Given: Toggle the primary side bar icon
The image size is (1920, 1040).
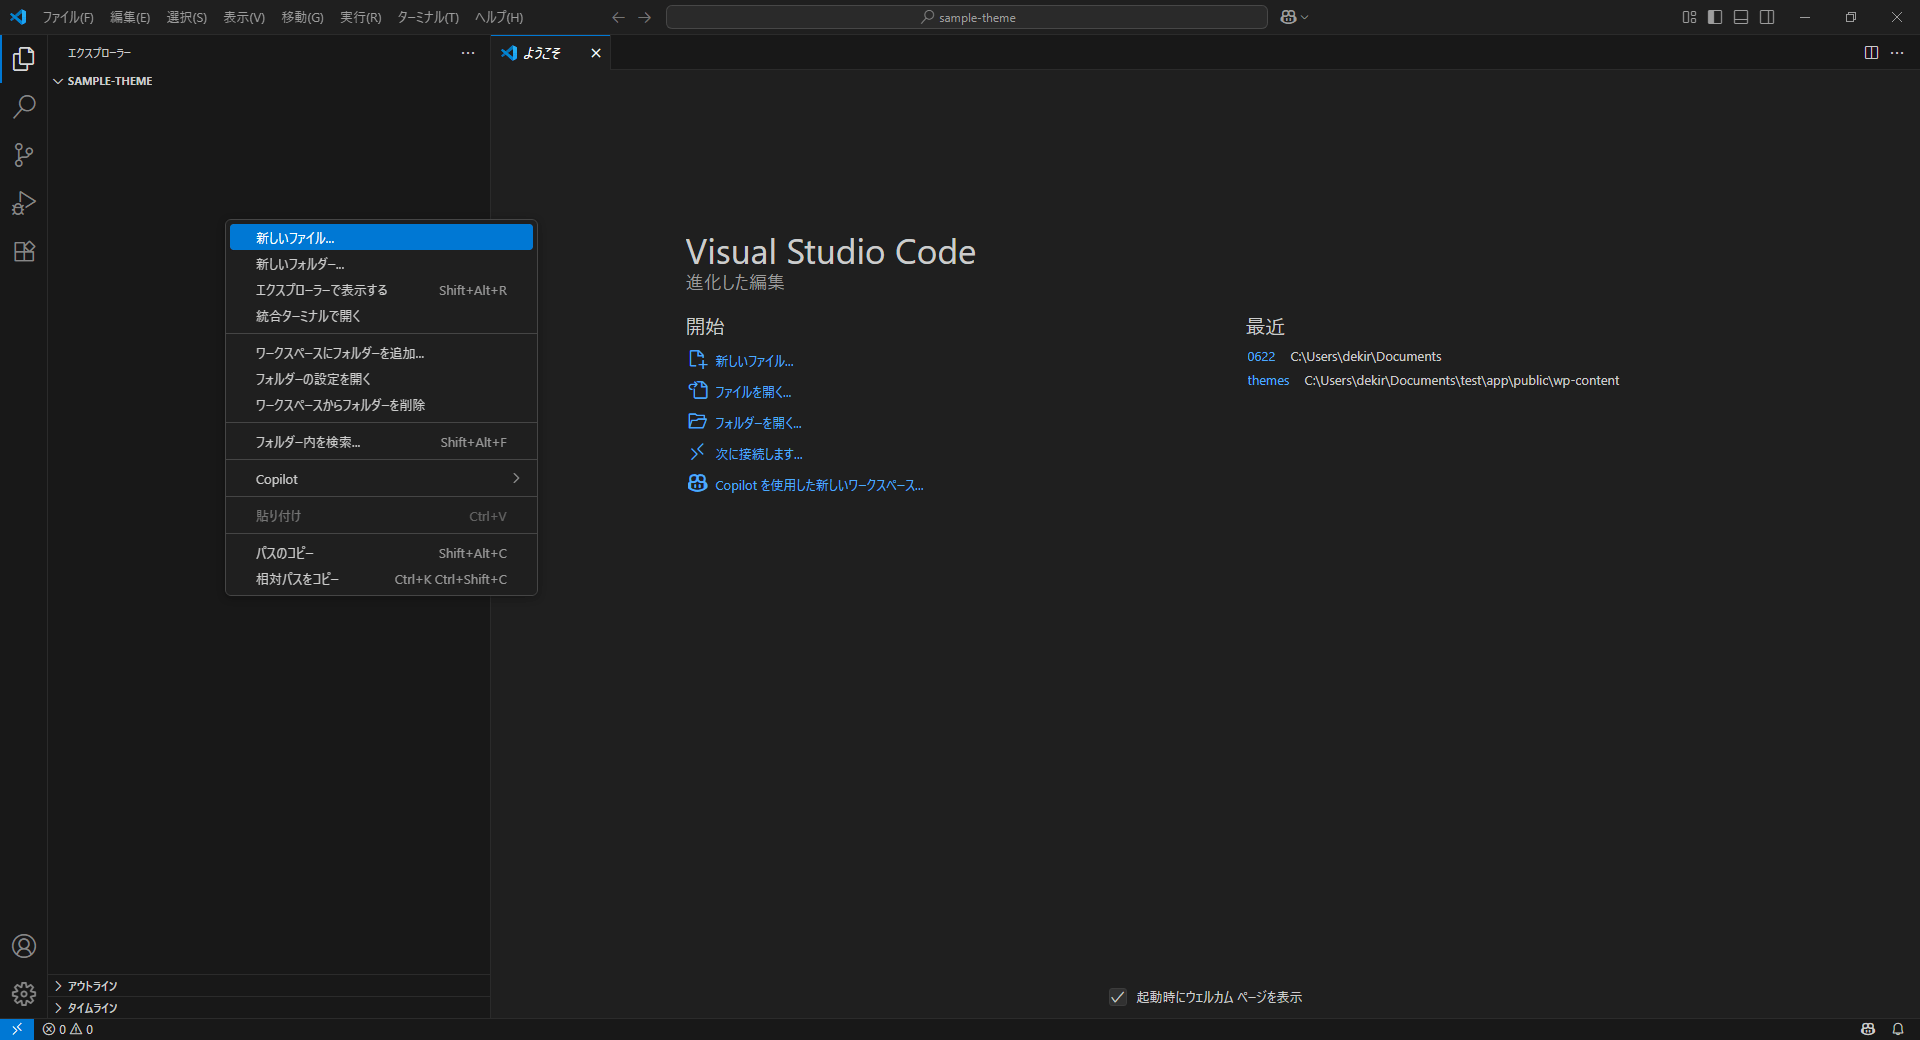Looking at the screenshot, I should point(1715,17).
